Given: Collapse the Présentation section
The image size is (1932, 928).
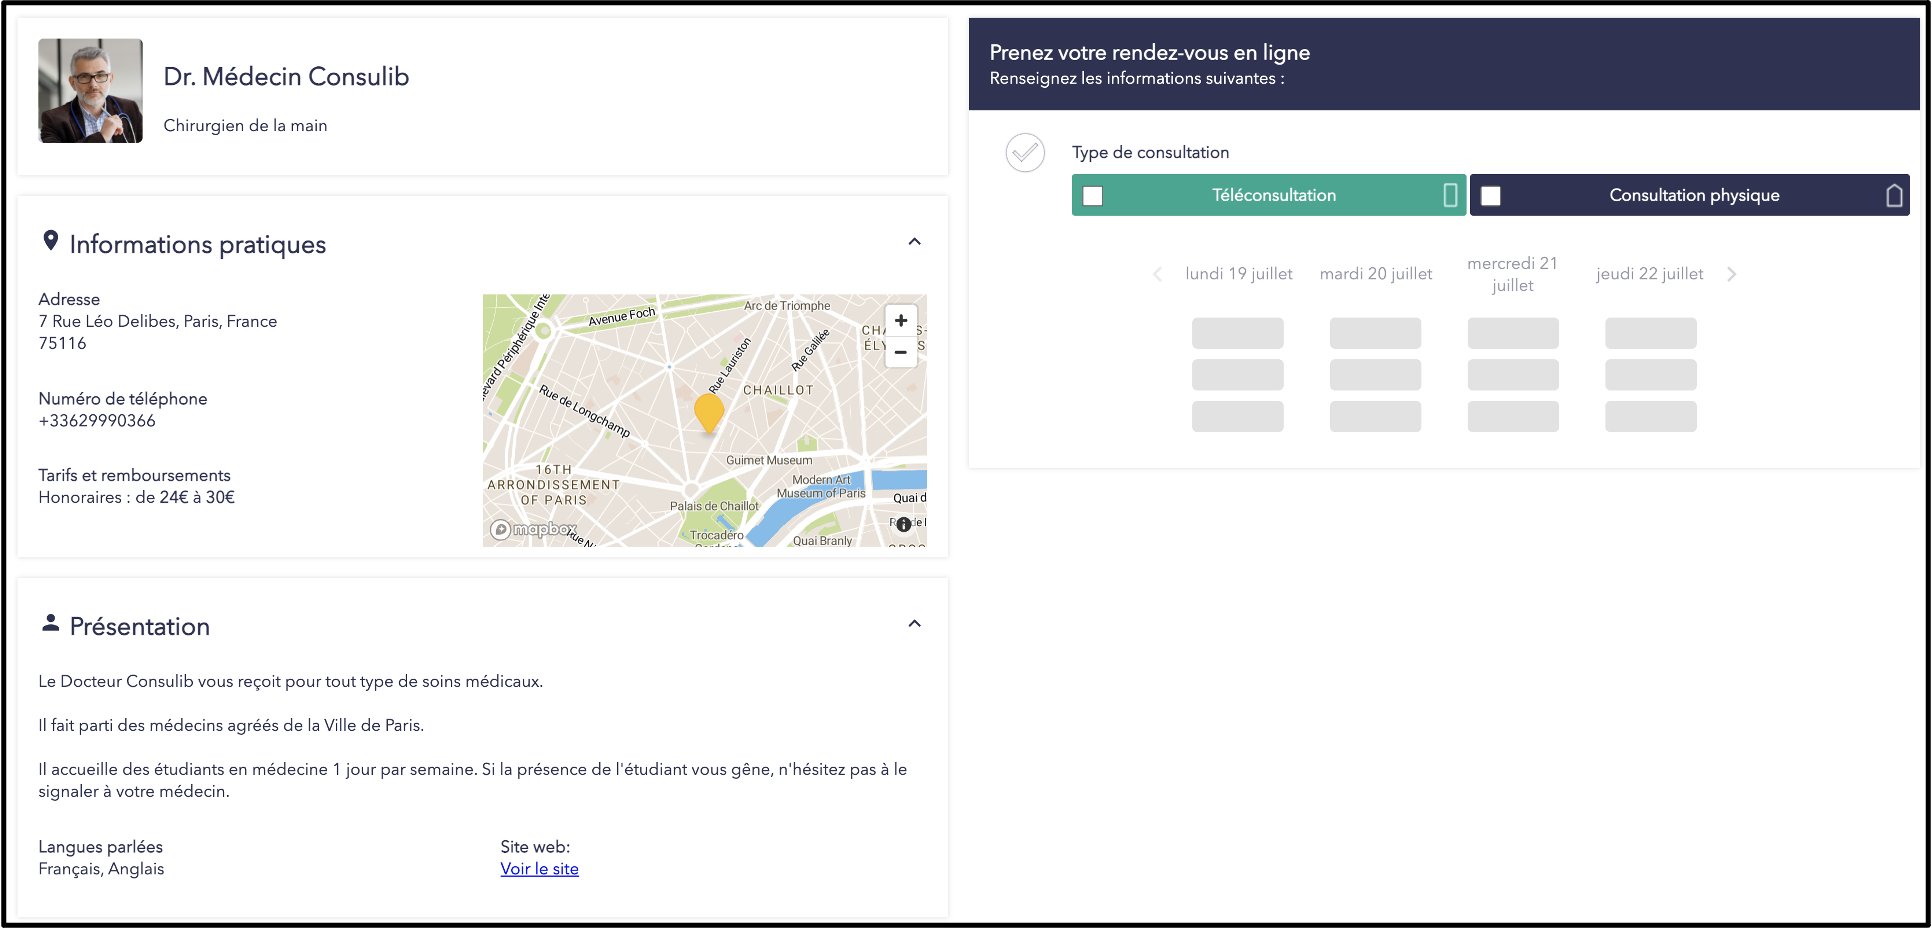Looking at the screenshot, I should (x=914, y=624).
